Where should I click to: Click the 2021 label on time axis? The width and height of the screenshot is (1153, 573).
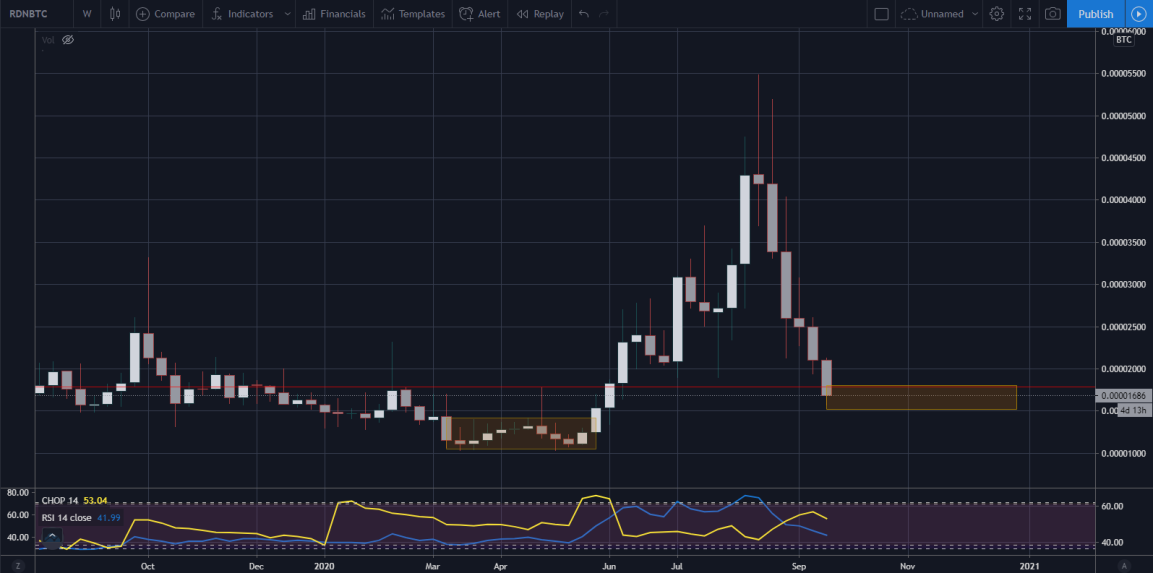1029,566
